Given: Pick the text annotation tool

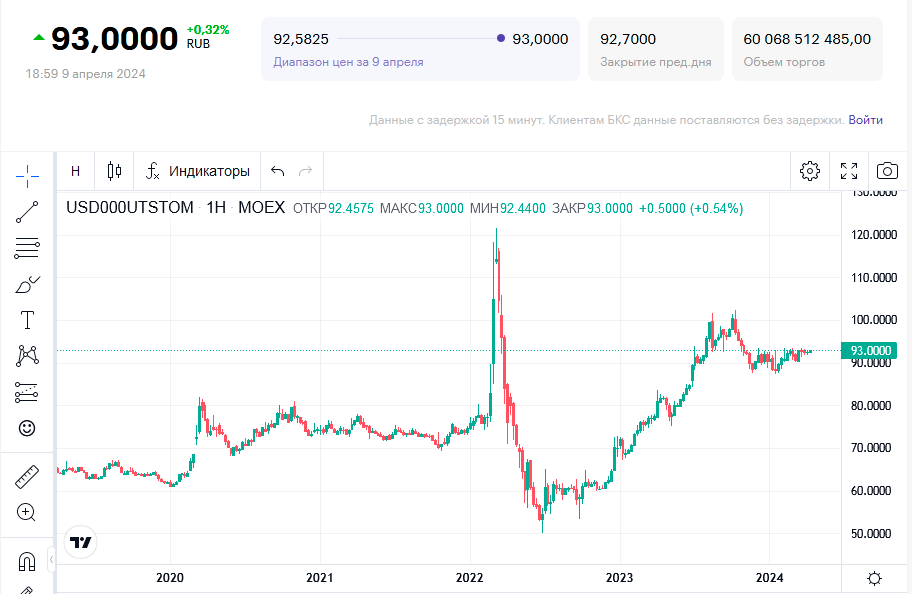Looking at the screenshot, I should (x=27, y=320).
